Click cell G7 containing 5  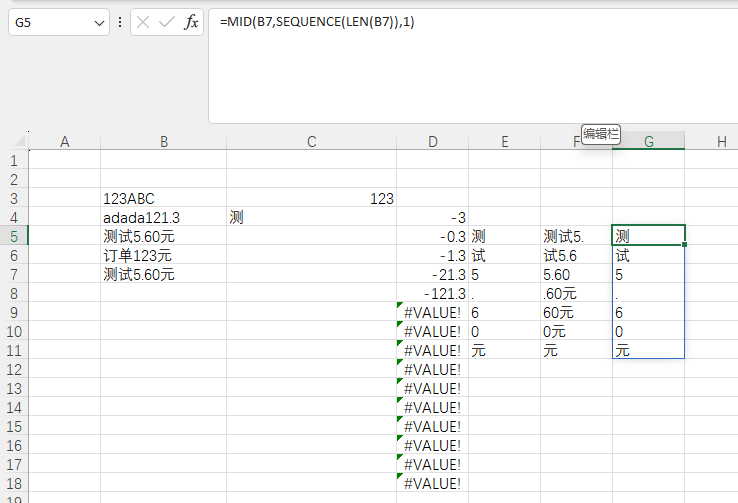[649, 274]
